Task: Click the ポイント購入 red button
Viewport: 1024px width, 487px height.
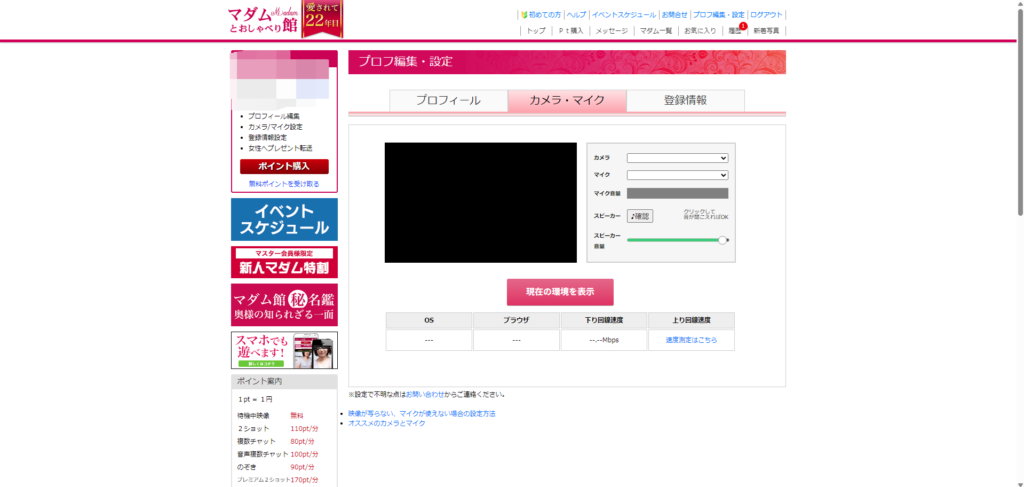Action: [x=284, y=166]
